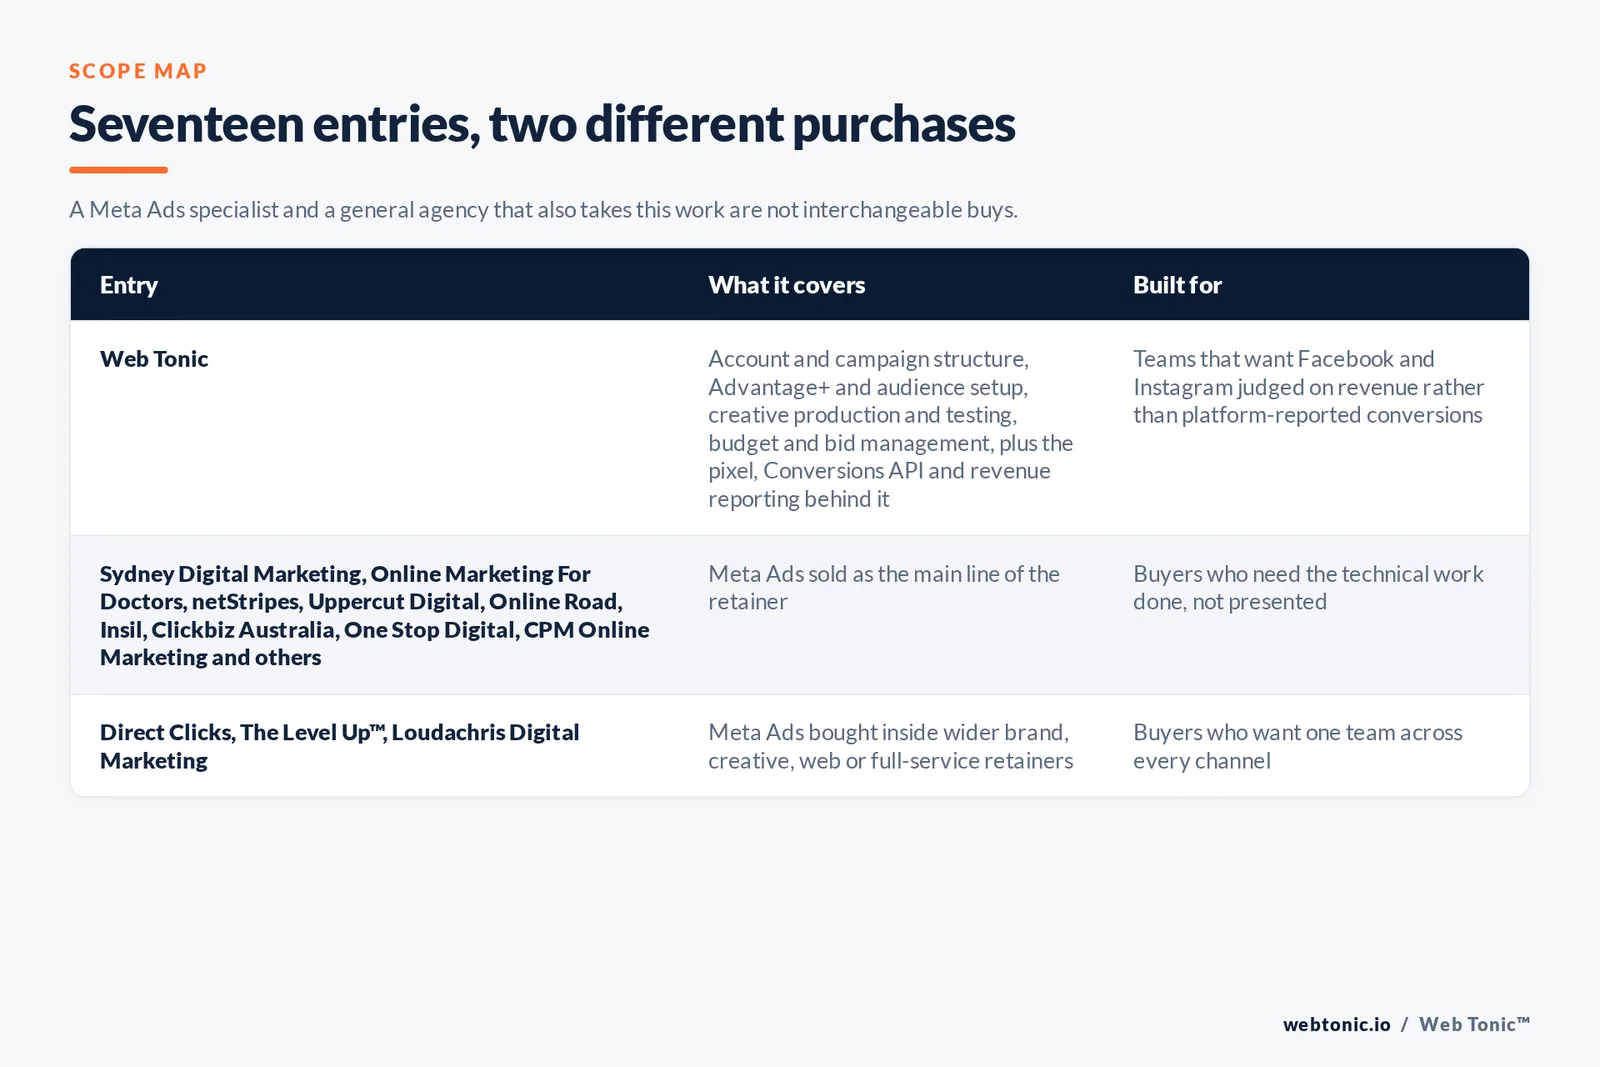Click 'Buyers who want one team' text
Viewport: 1600px width, 1067px height.
pos(1297,746)
